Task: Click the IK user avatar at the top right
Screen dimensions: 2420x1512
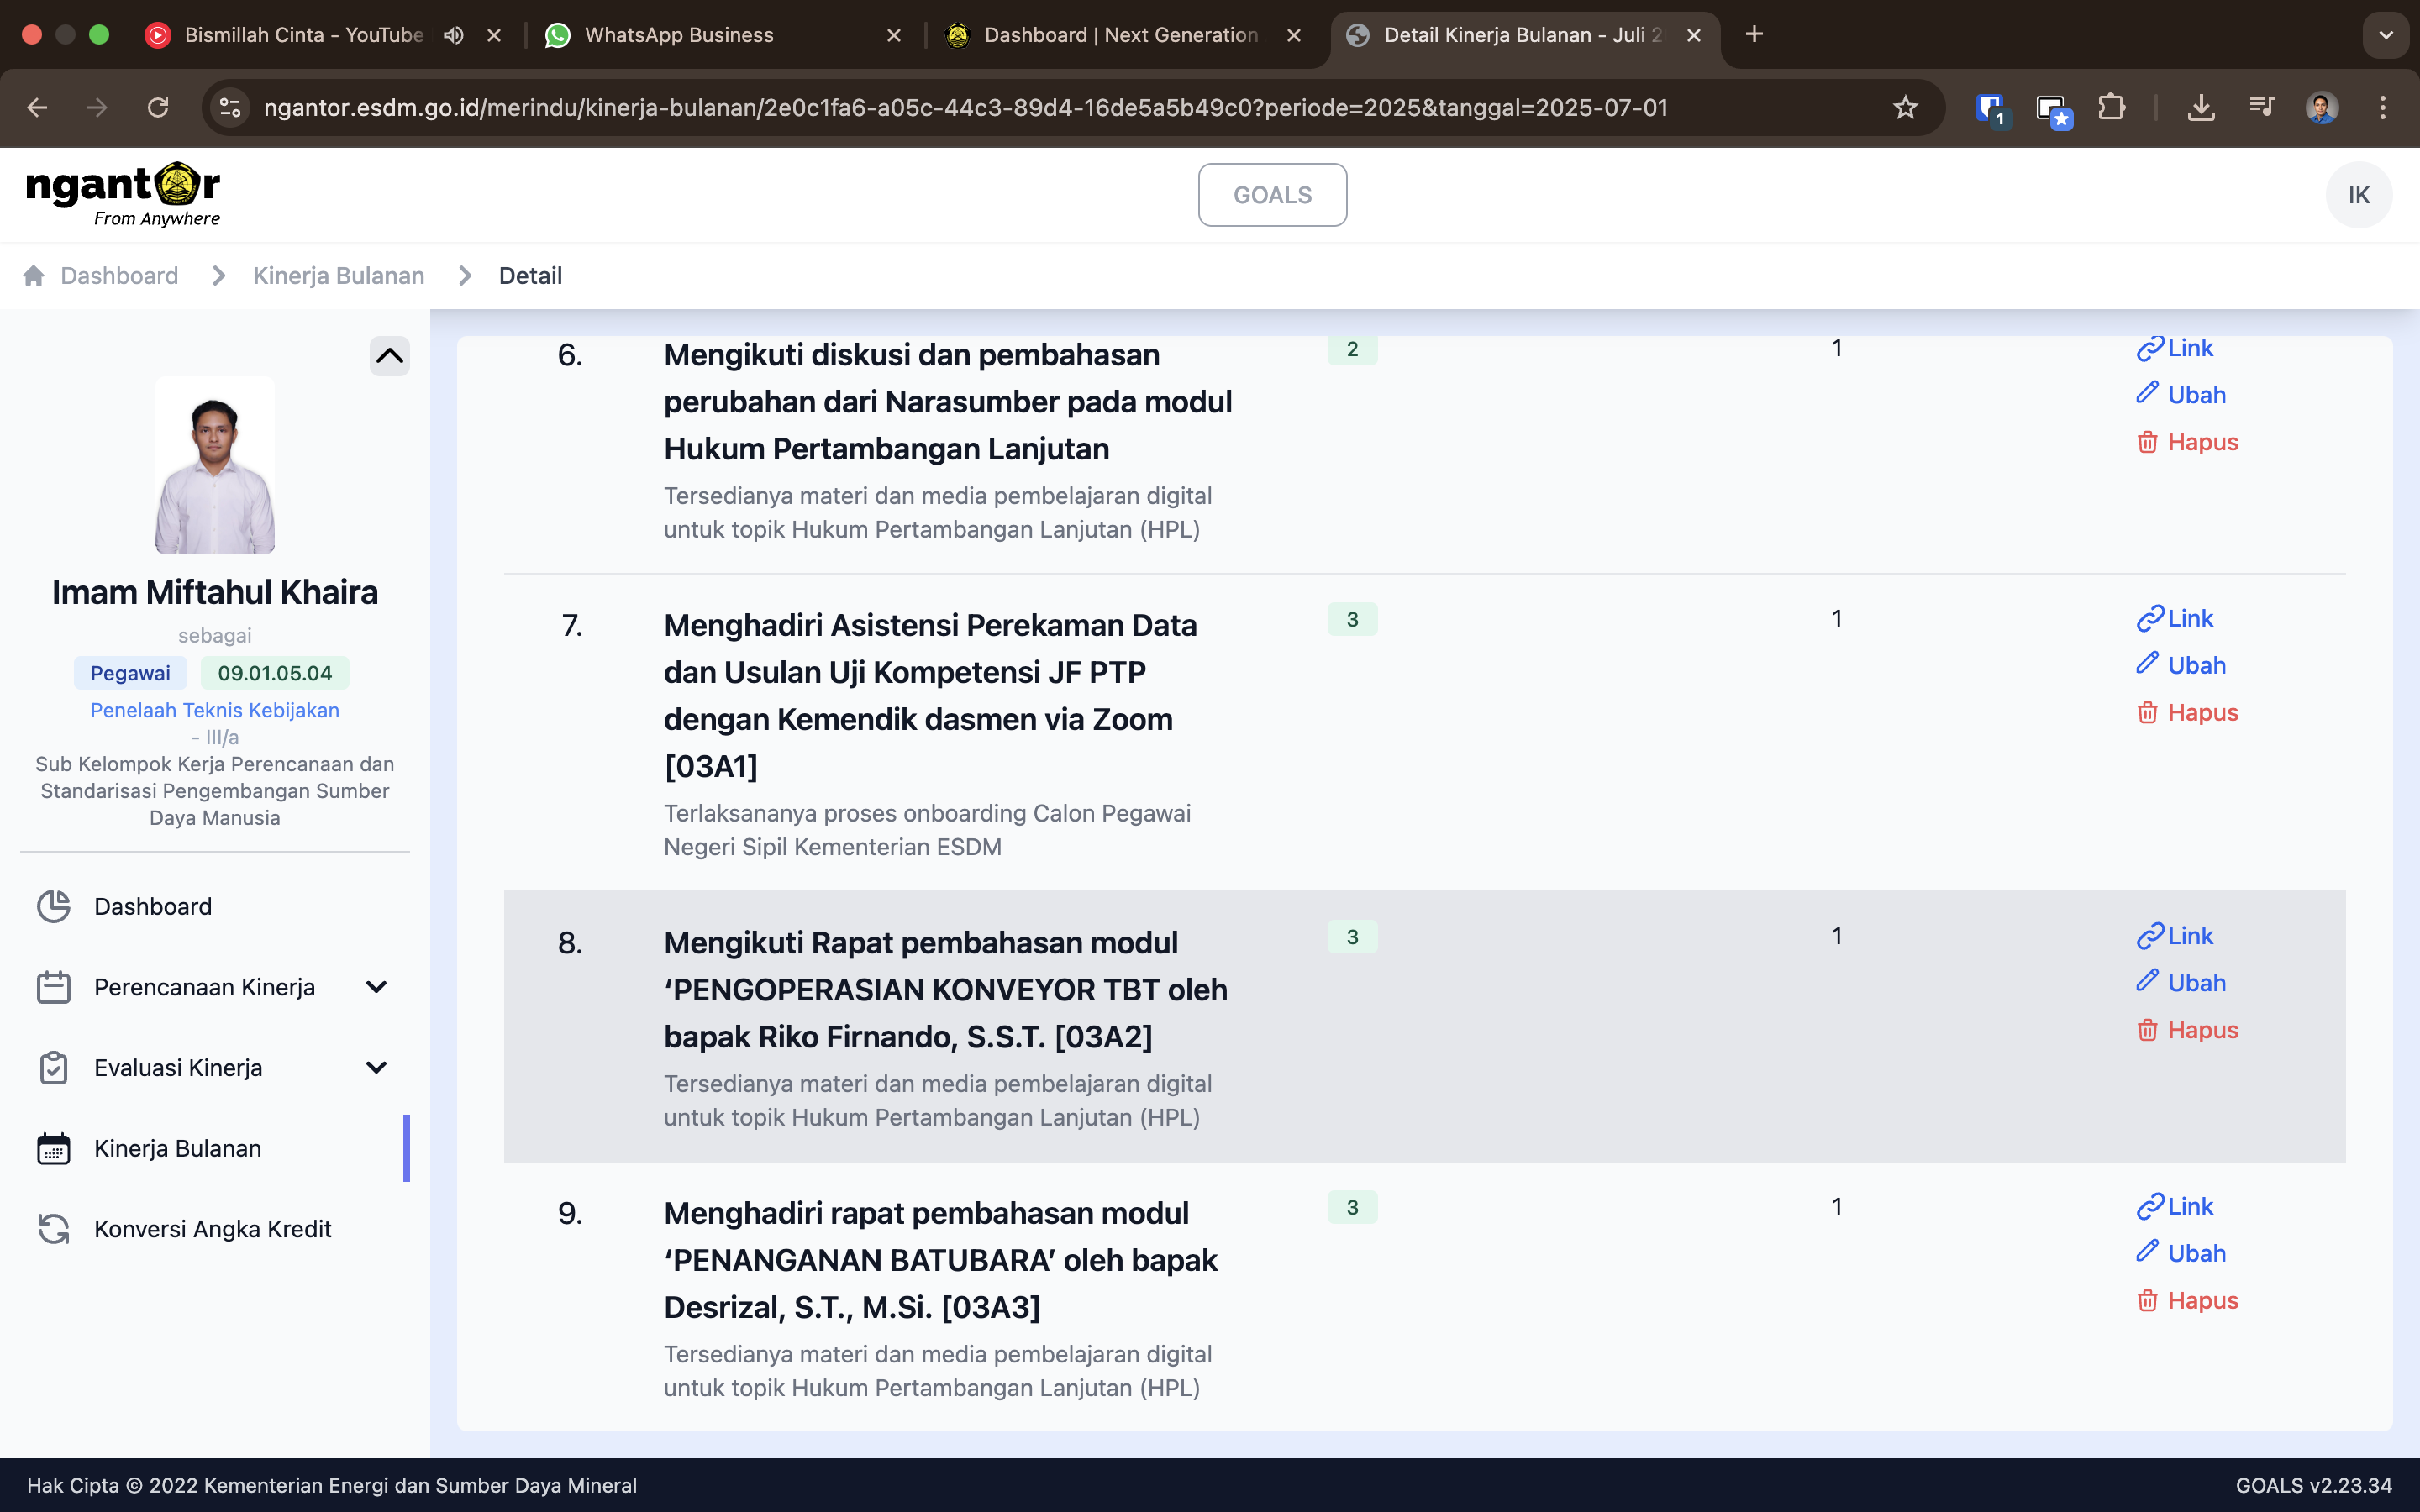Action: click(2358, 195)
